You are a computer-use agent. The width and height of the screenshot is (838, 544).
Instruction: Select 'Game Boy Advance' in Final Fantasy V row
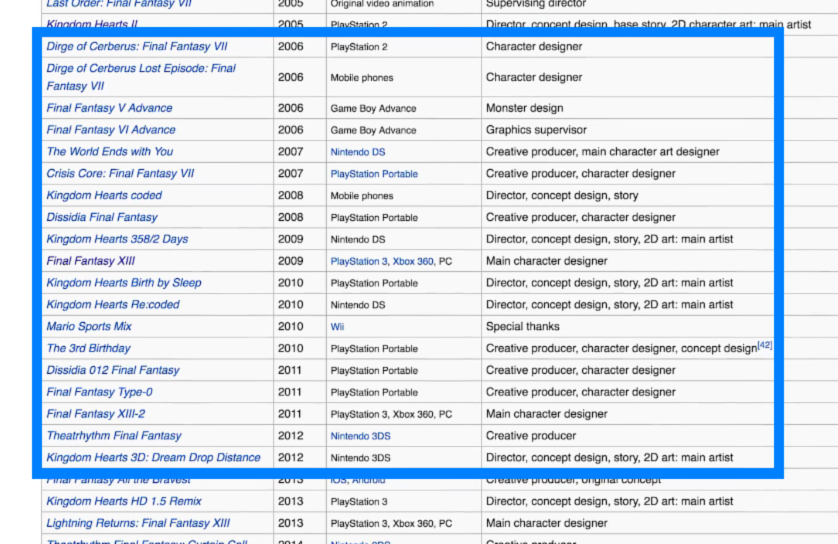373,108
